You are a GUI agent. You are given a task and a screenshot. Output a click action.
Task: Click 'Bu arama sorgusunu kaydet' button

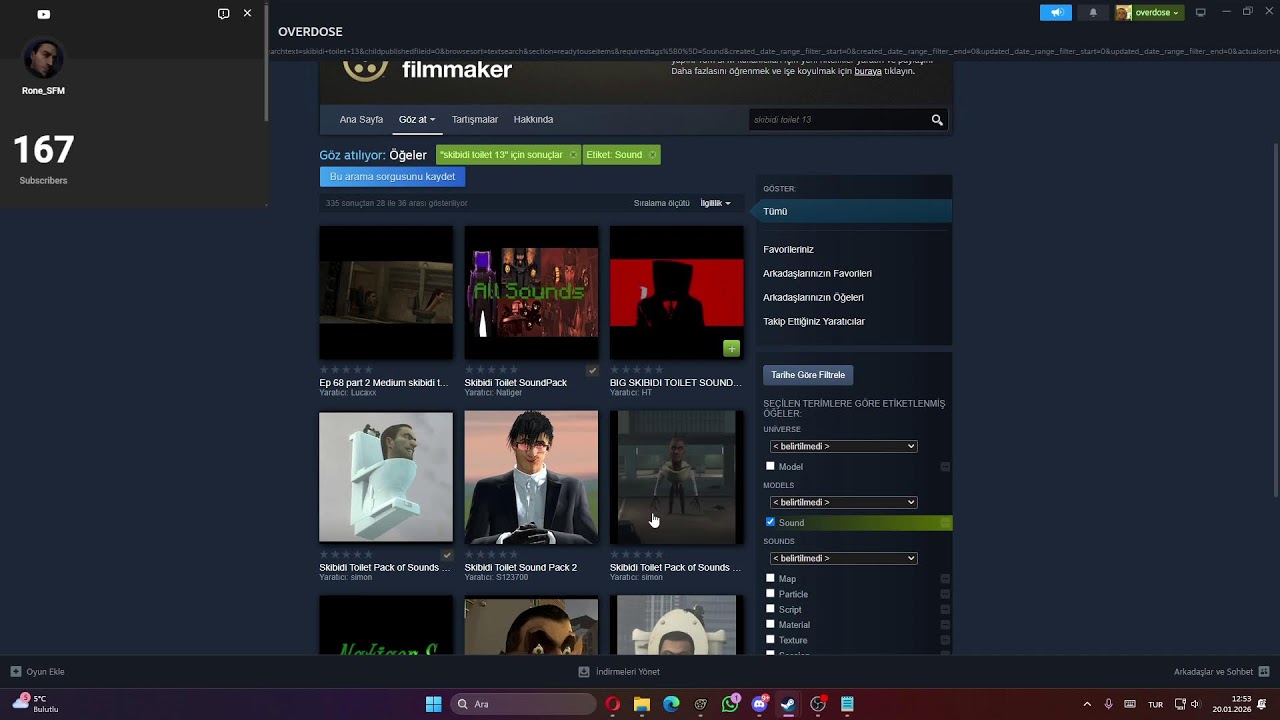coord(392,177)
